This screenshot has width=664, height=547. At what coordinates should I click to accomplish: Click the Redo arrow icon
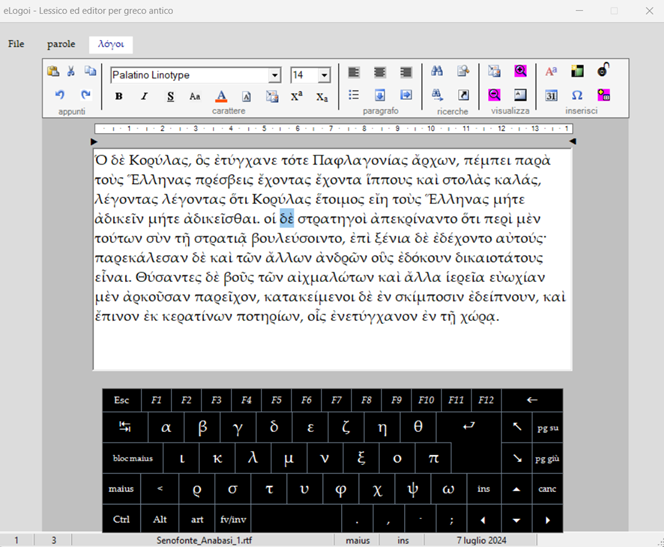86,95
